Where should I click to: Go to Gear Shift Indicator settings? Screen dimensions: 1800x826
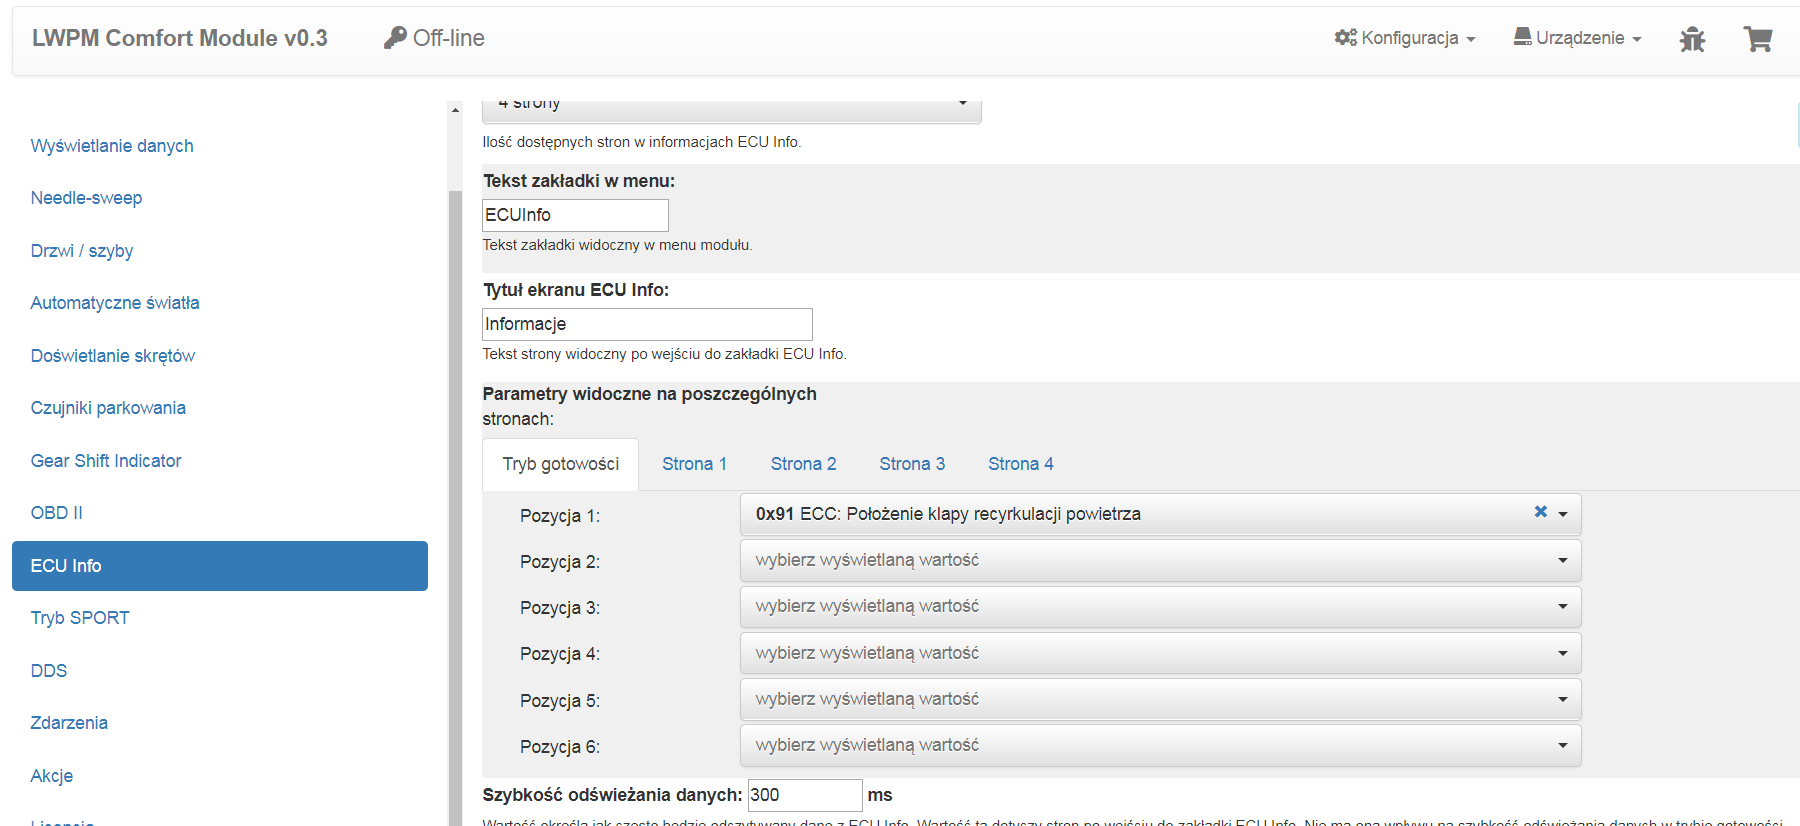click(106, 461)
